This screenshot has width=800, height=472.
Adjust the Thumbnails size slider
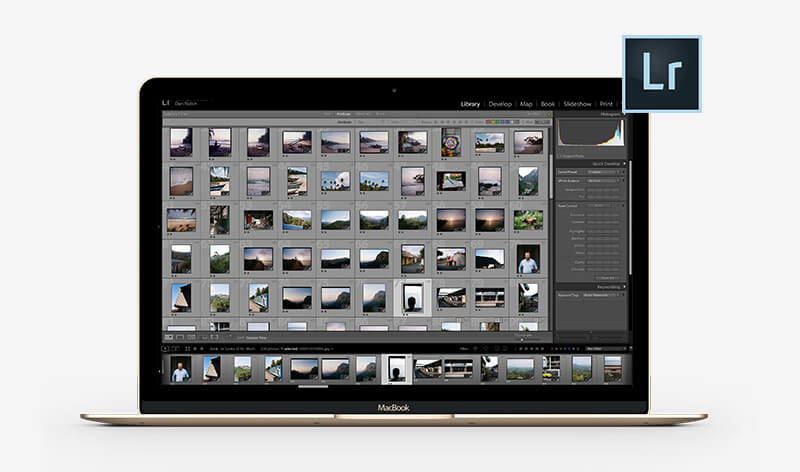click(528, 339)
